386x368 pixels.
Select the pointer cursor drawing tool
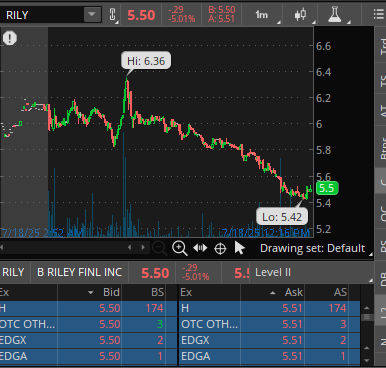coord(240,248)
